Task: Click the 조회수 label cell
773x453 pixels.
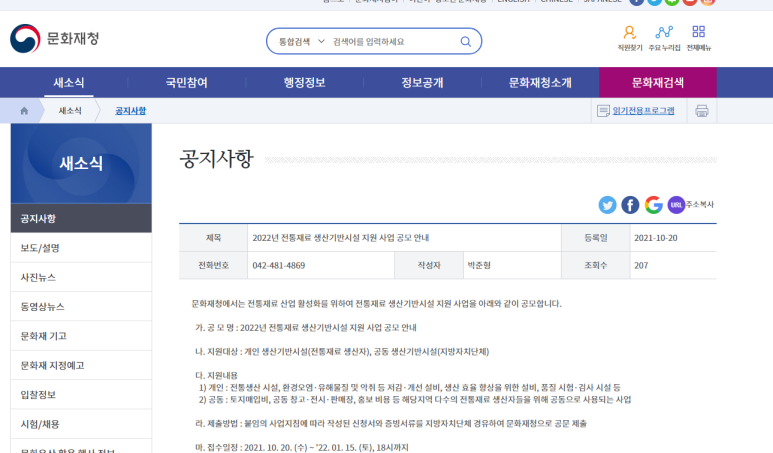Action: [596, 265]
